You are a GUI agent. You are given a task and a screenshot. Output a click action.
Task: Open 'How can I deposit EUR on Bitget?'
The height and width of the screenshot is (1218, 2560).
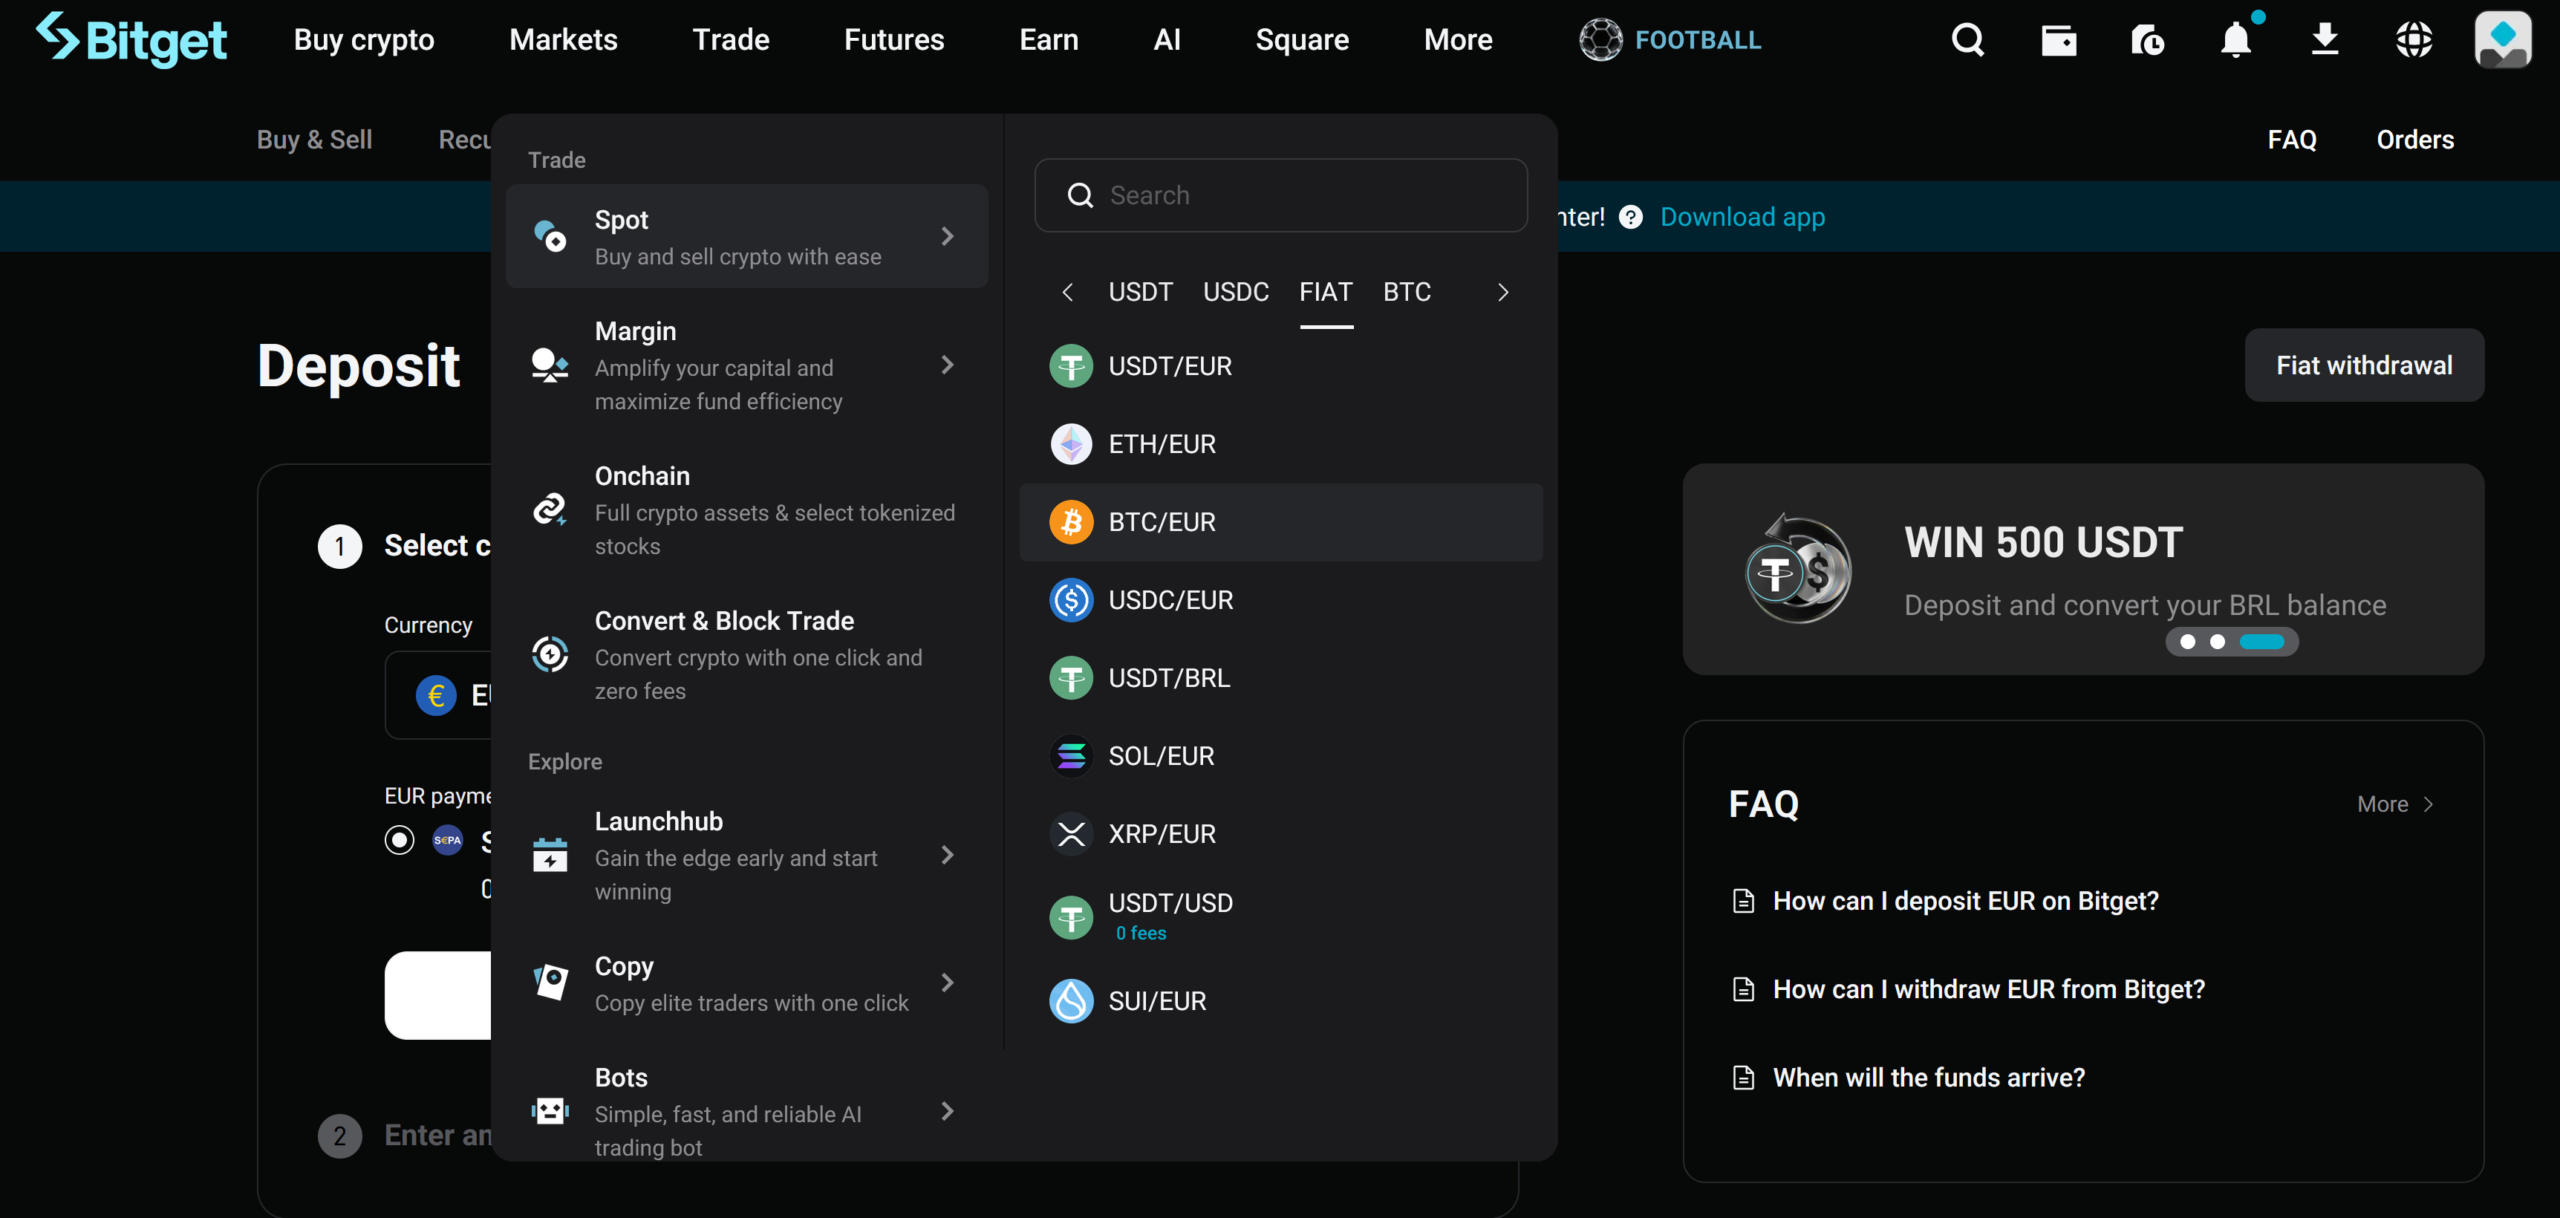coord(1965,901)
